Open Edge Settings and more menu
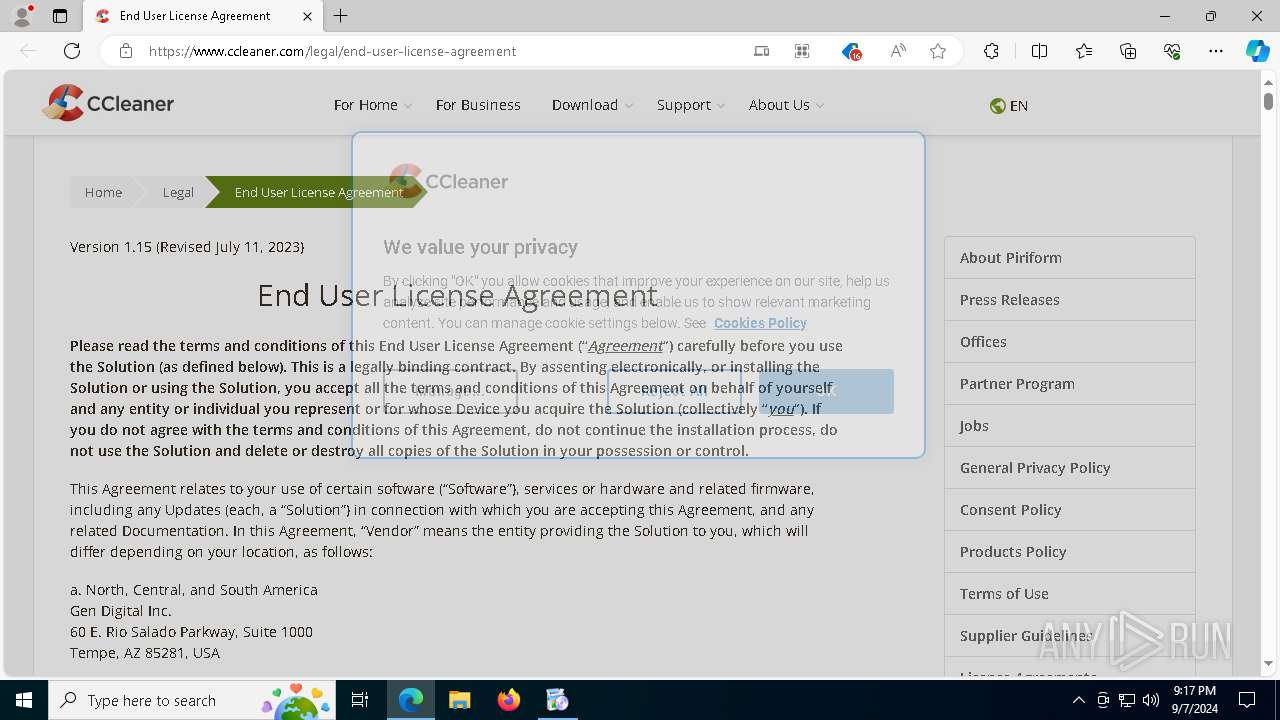The width and height of the screenshot is (1280, 720). pyautogui.click(x=1216, y=51)
